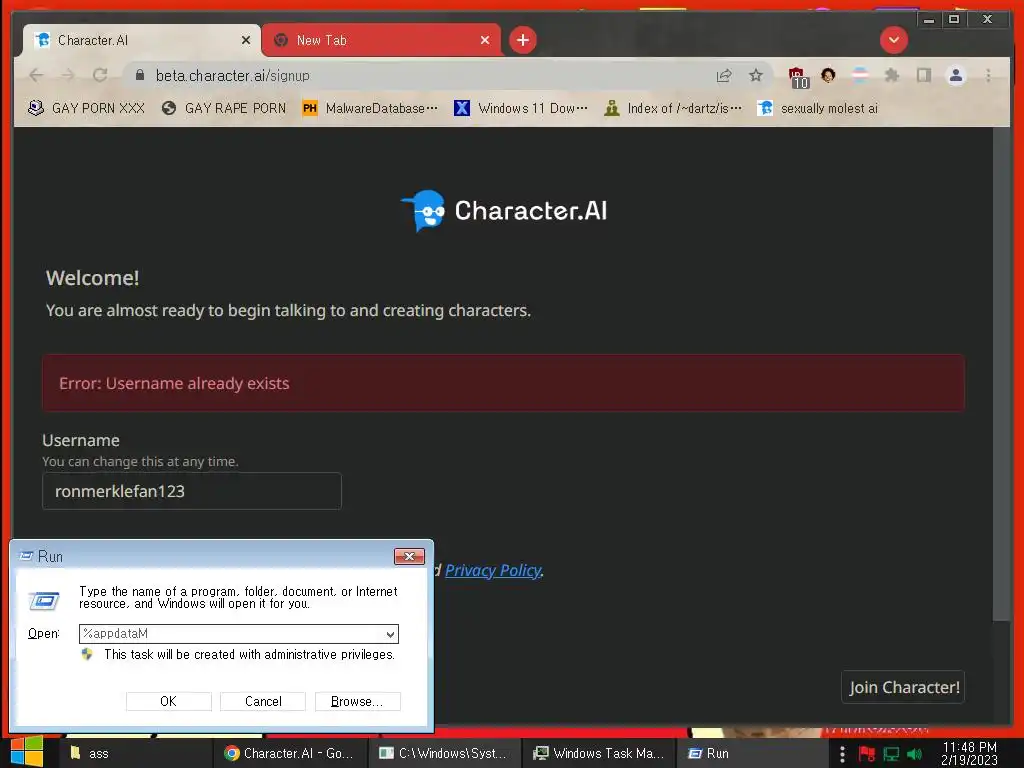Screen dimensions: 1024x768
Task: Click the browser forward arrow
Action: [68, 75]
